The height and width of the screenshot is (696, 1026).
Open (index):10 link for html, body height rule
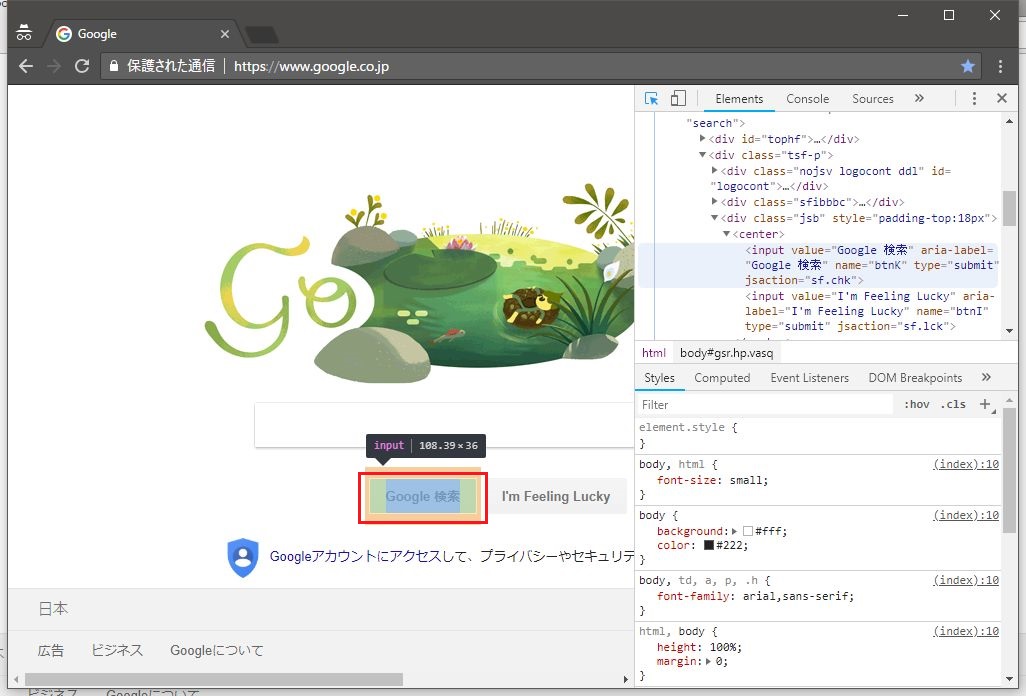(966, 631)
